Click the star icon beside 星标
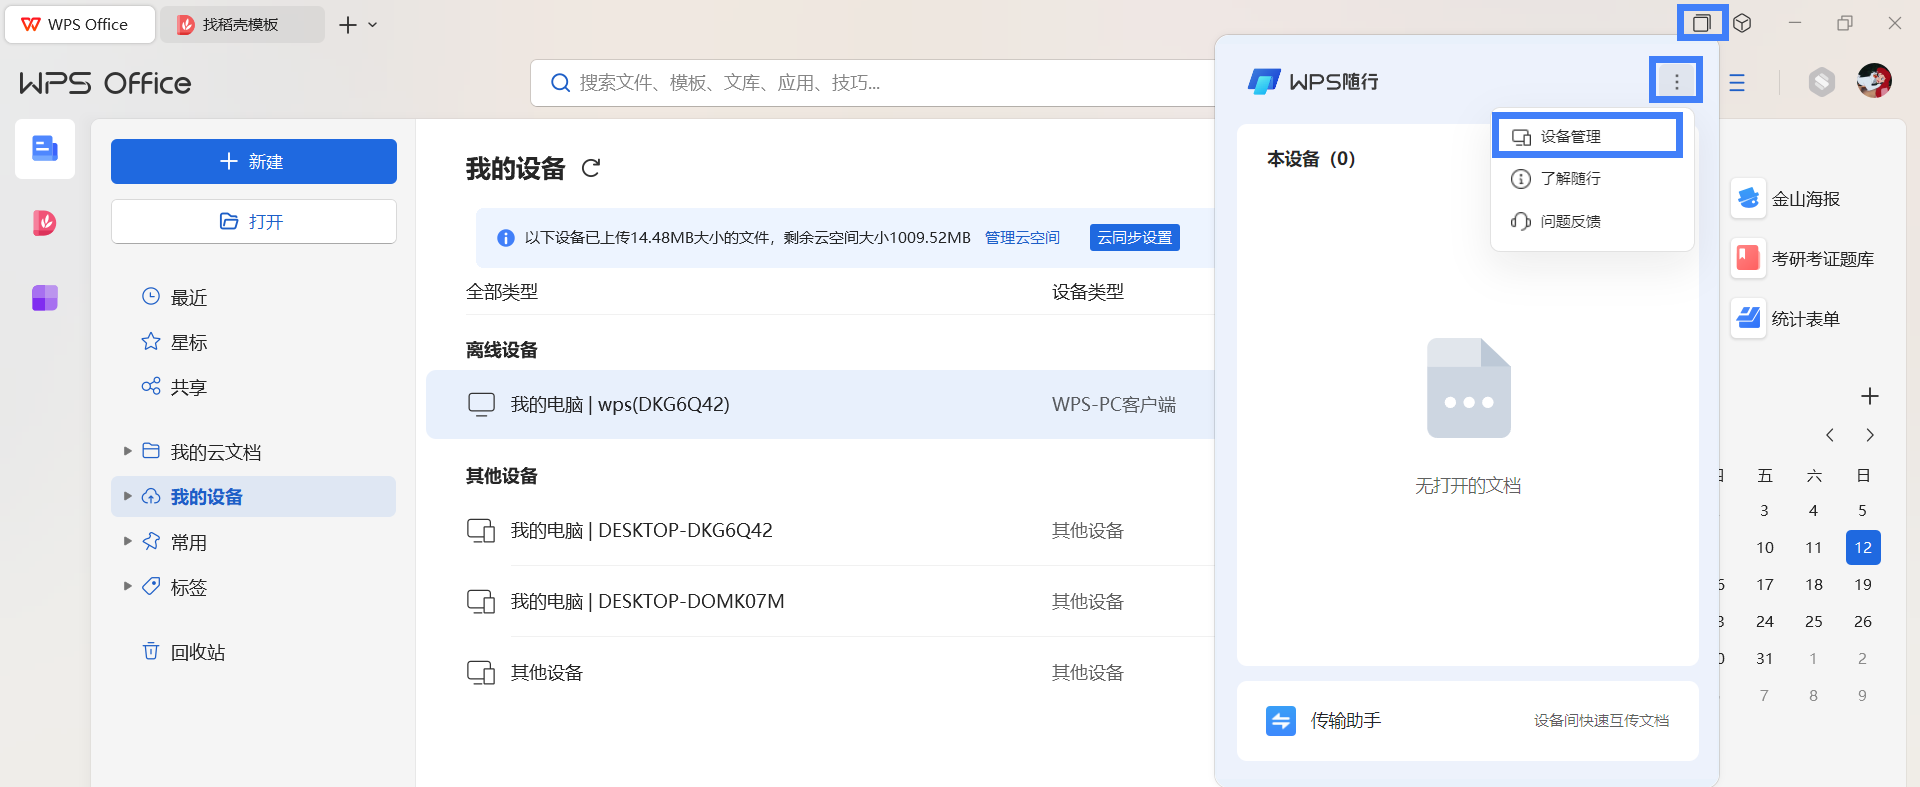This screenshot has width=1920, height=787. tap(151, 342)
